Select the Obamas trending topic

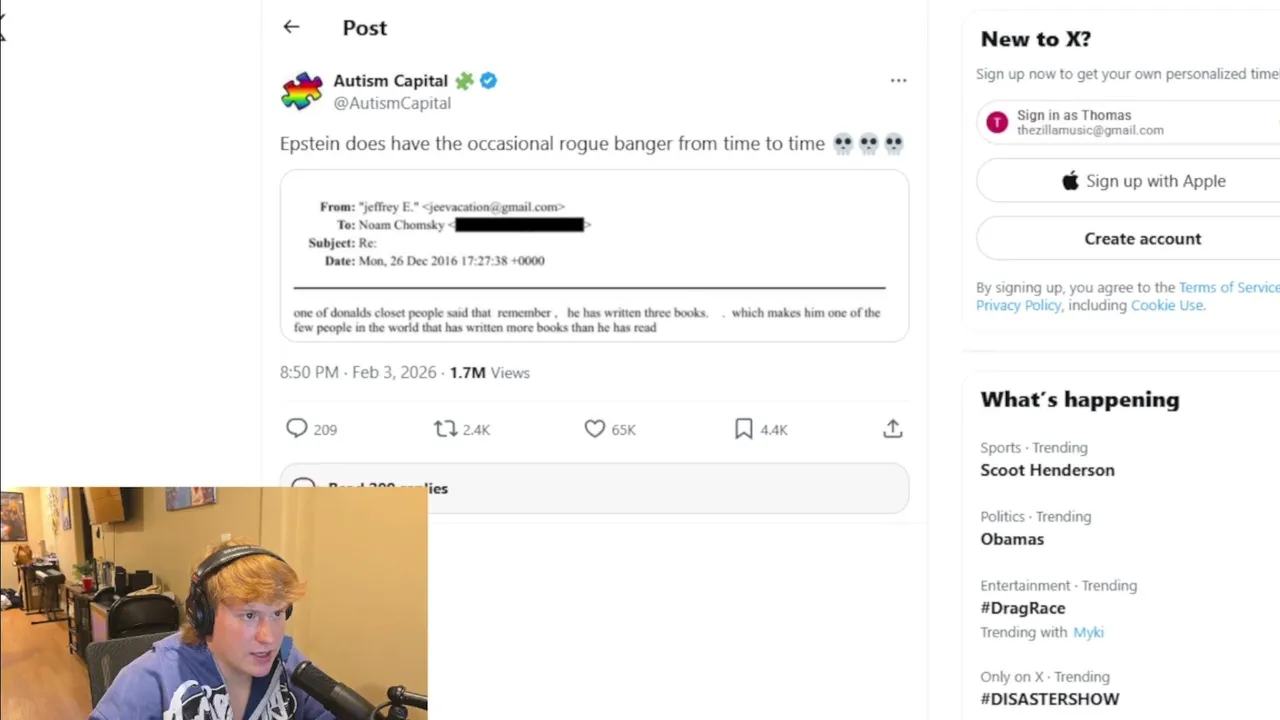(x=1012, y=539)
